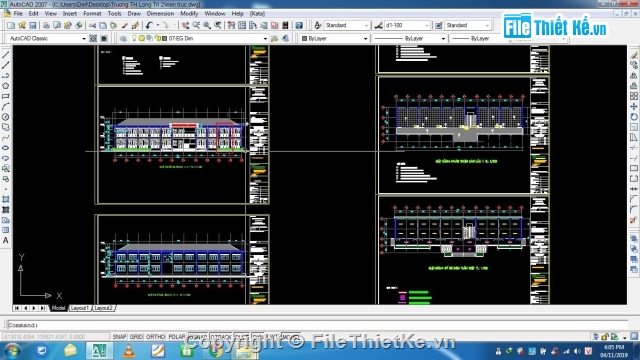640x360 pixels.
Task: Click the Undo arrow icon
Action: click(x=149, y=25)
